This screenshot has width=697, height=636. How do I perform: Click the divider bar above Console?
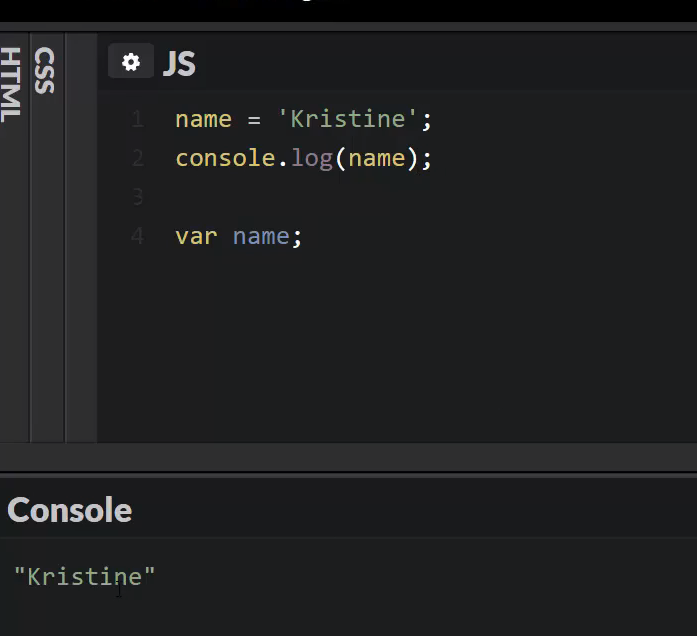click(348, 457)
